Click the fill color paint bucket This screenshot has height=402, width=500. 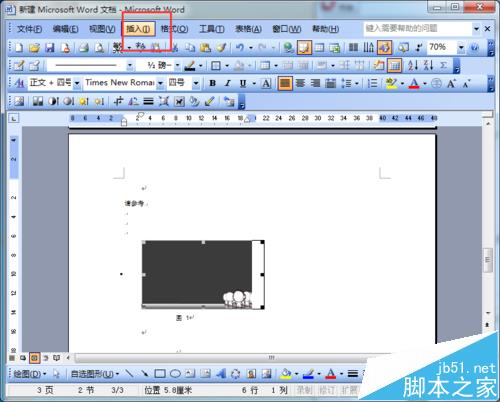coord(286,374)
